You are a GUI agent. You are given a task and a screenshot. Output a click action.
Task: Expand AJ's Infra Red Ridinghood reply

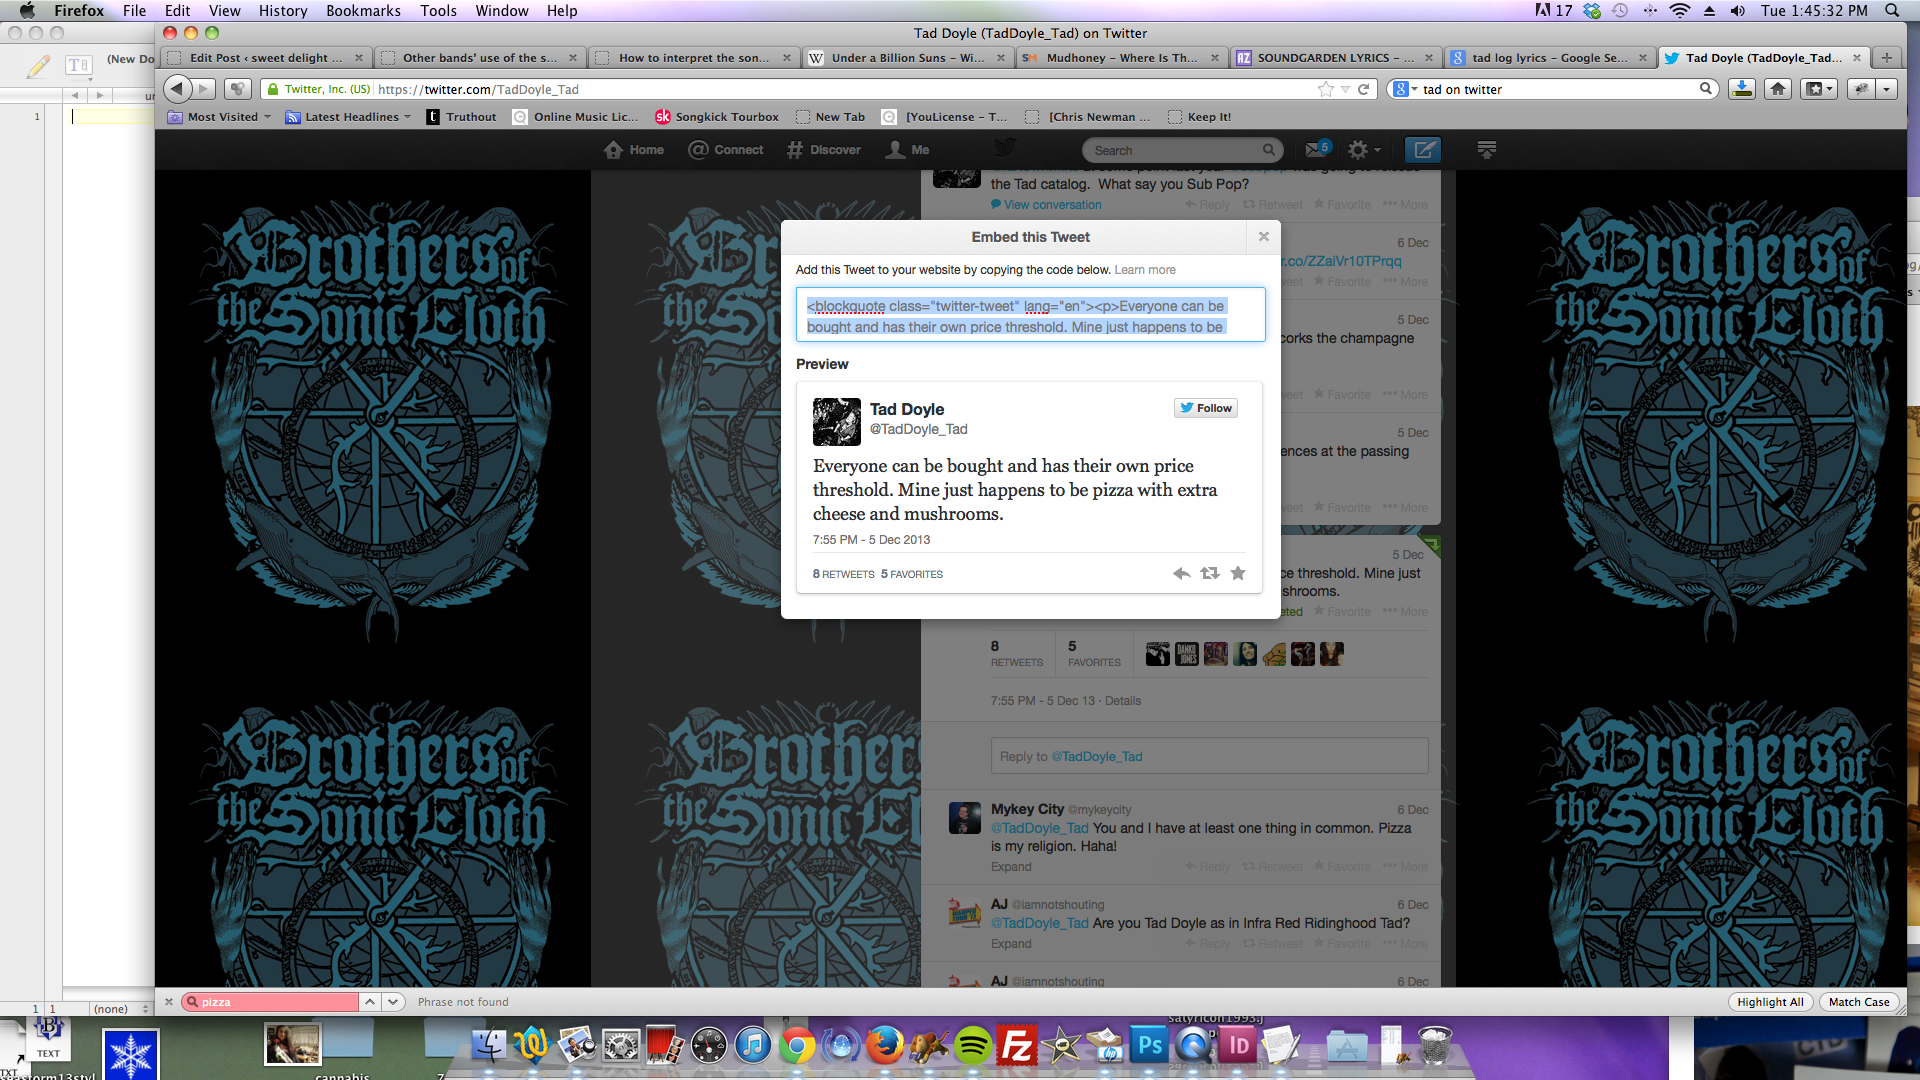point(1011,944)
